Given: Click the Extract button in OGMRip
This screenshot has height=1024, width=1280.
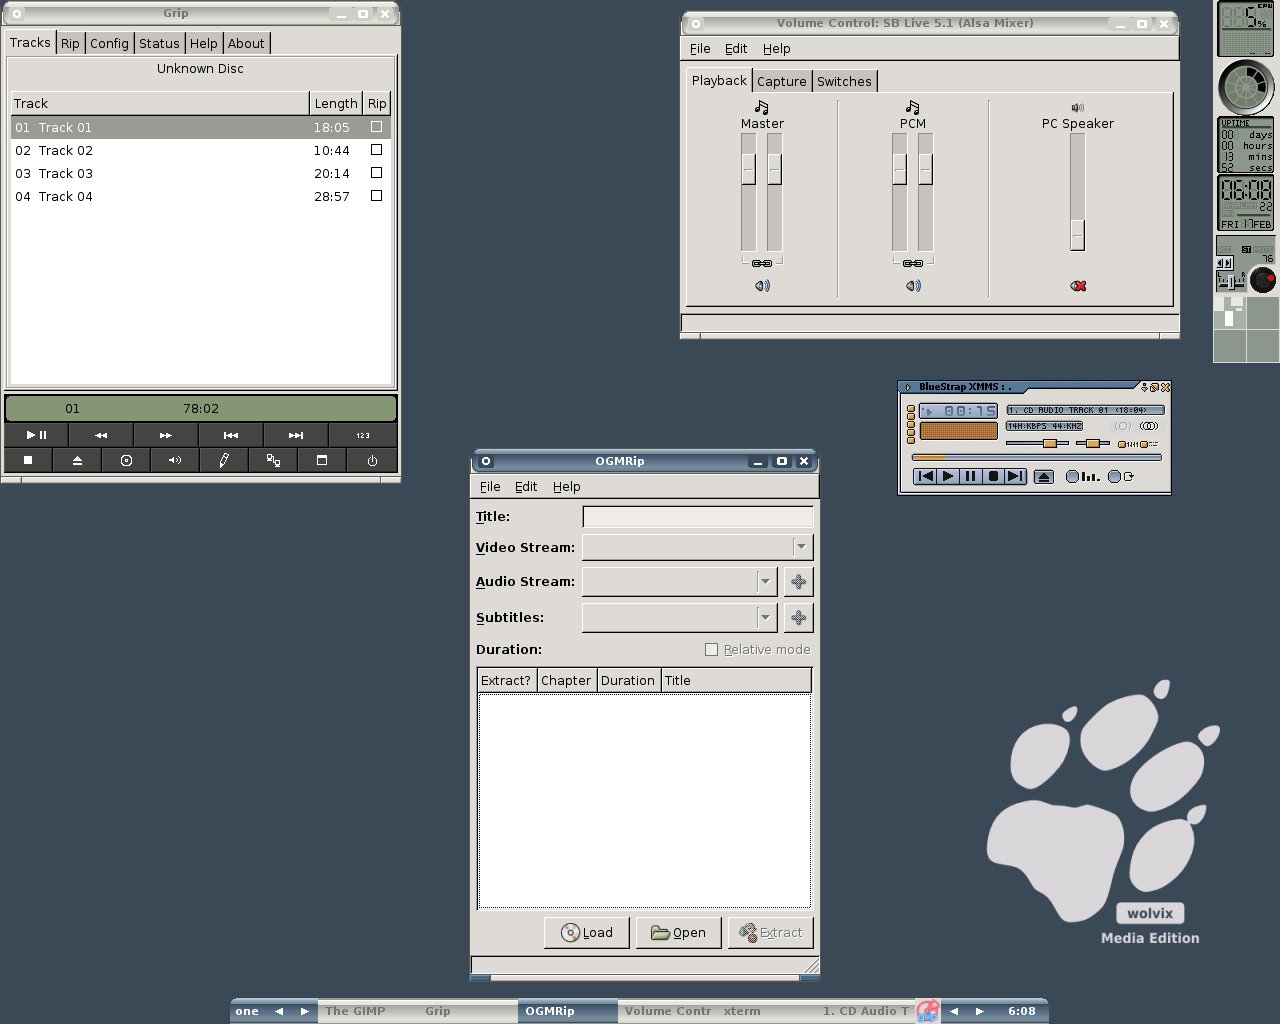Looking at the screenshot, I should (770, 932).
